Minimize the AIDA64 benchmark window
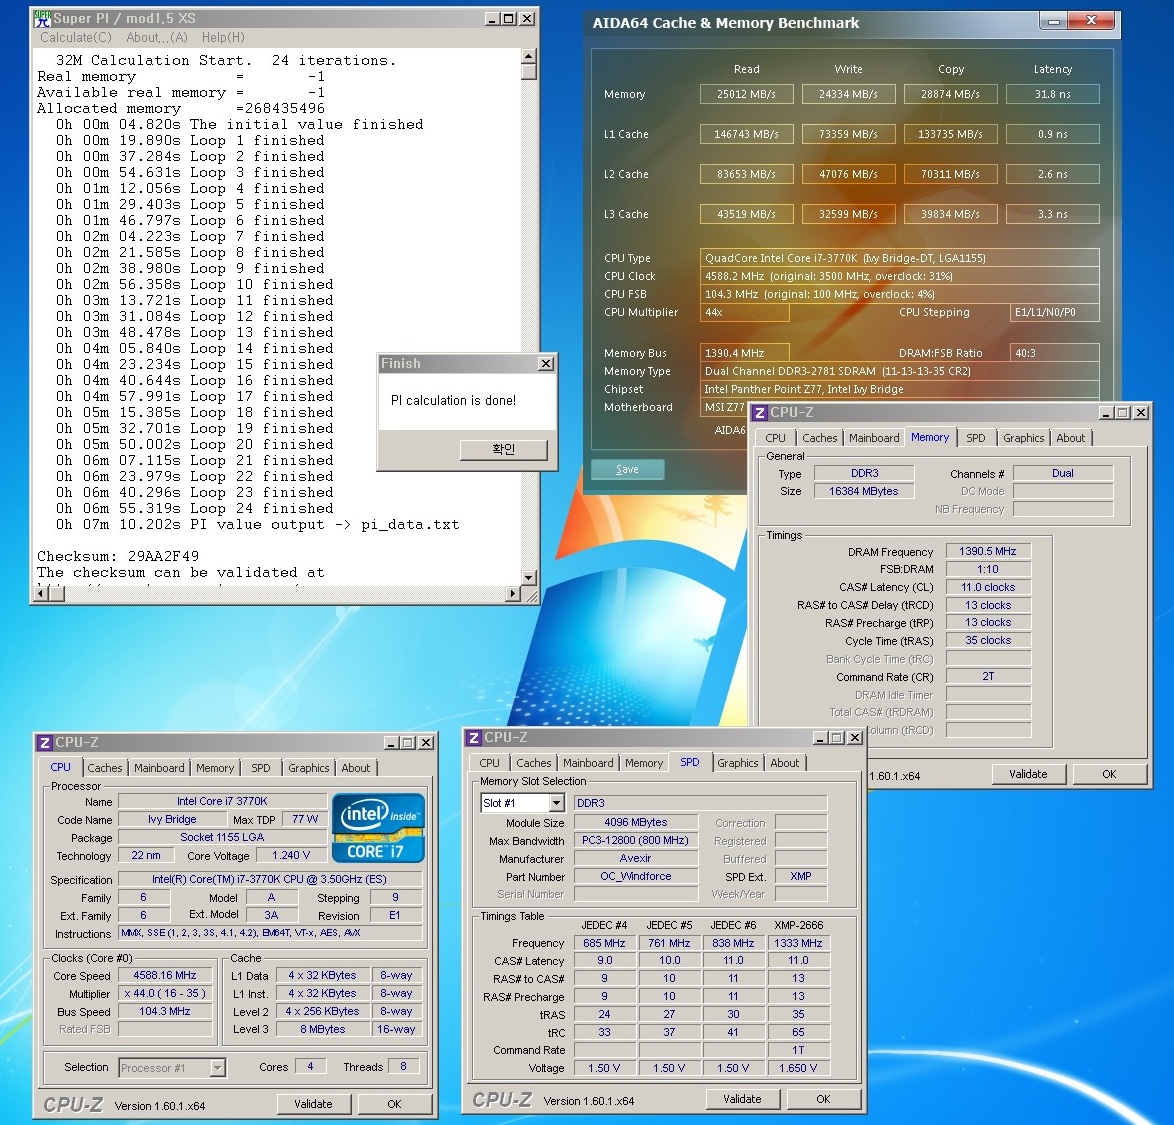 click(1053, 22)
